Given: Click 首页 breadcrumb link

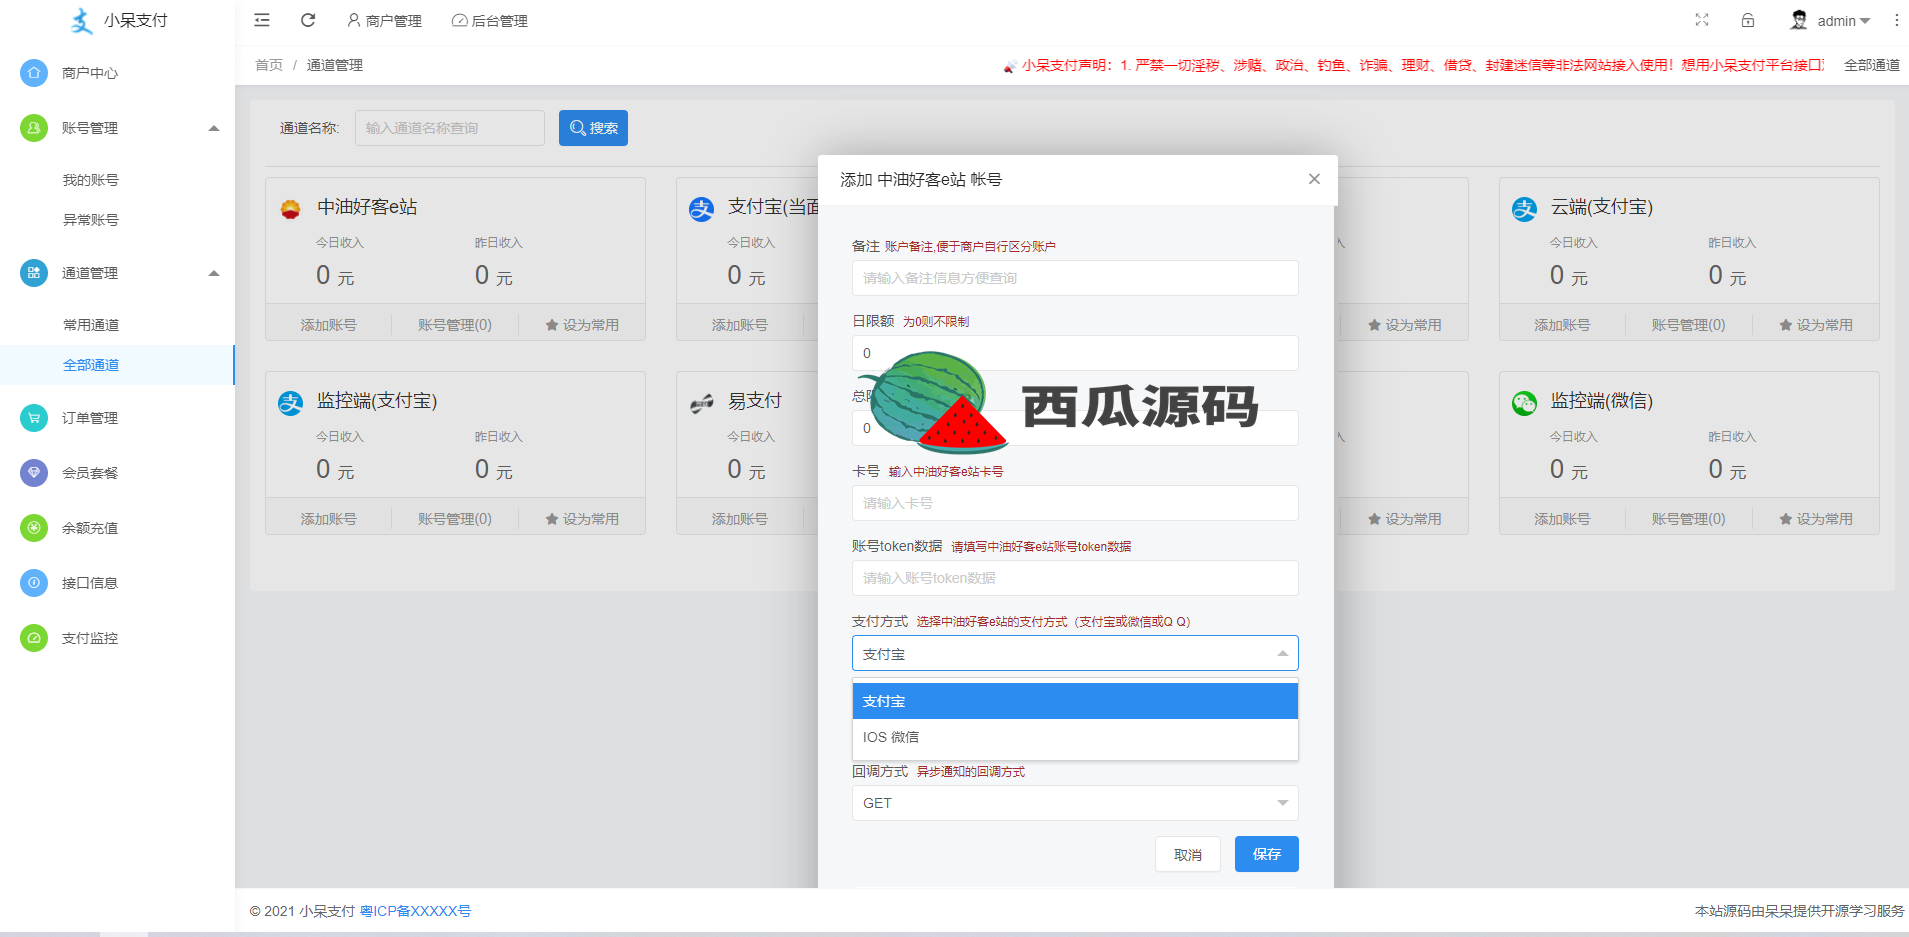Looking at the screenshot, I should click(x=269, y=65).
